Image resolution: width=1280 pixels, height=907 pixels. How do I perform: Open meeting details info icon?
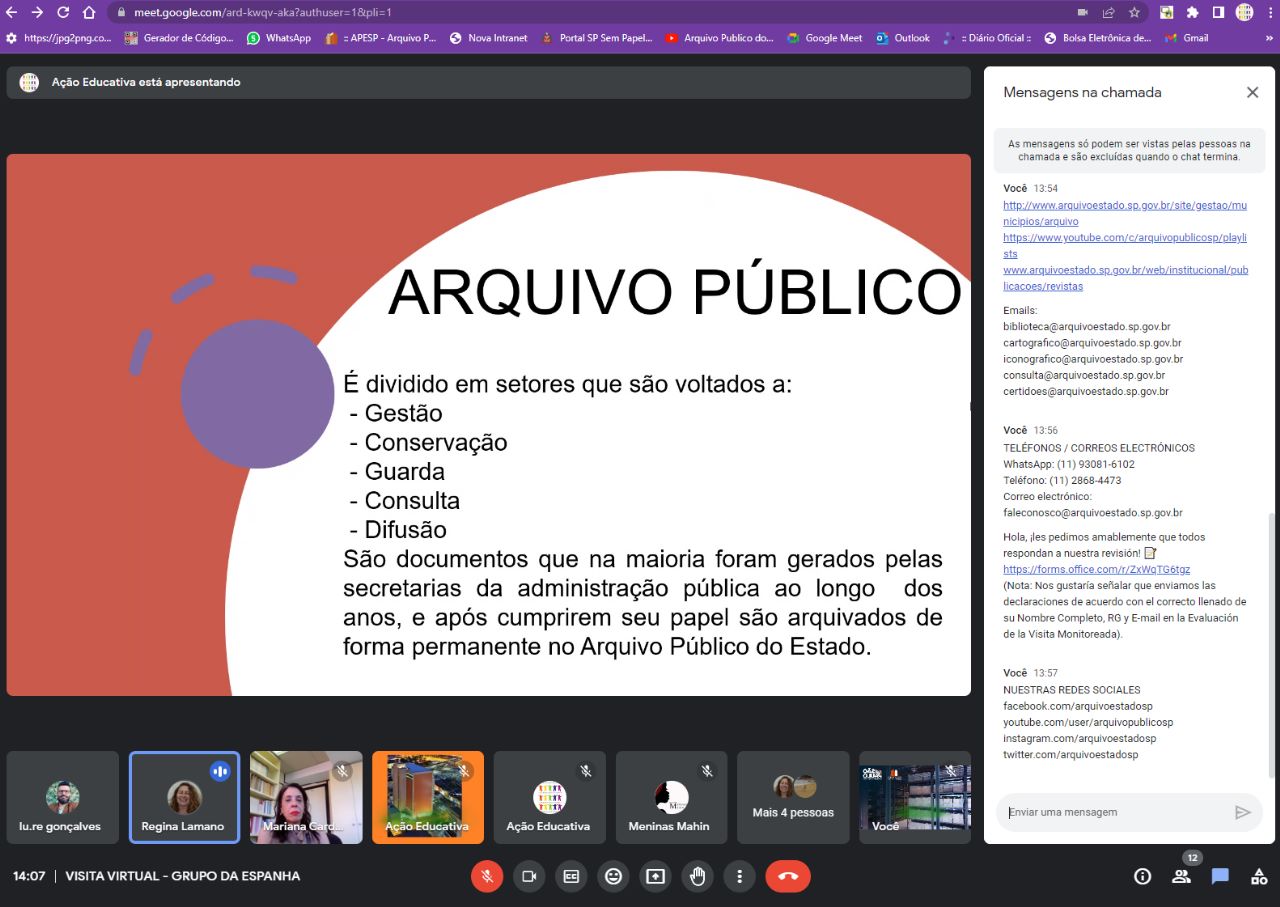tap(1142, 876)
